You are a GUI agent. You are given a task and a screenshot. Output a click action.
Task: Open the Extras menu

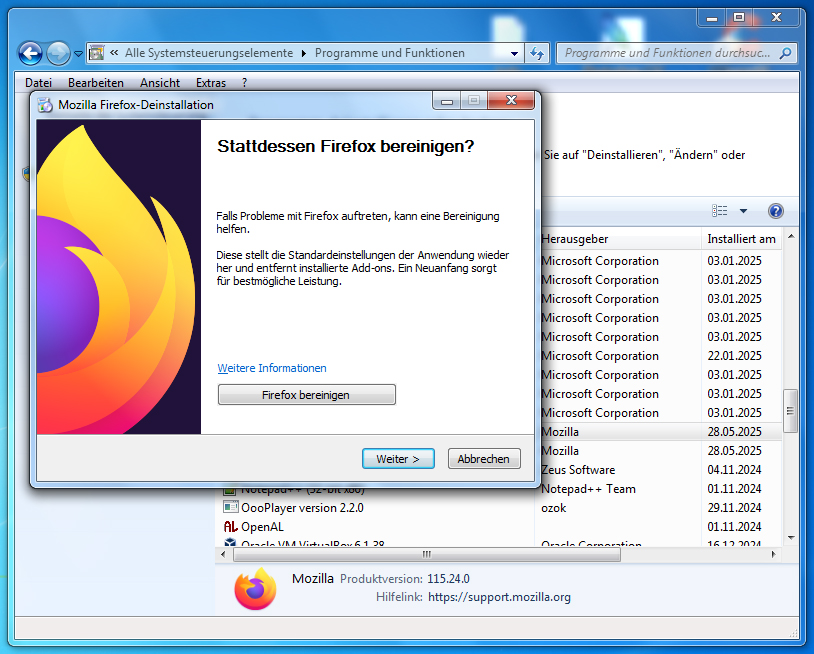point(211,83)
